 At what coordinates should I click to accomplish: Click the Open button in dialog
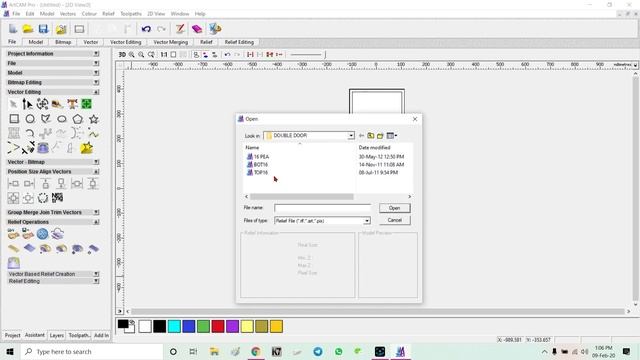pyautogui.click(x=394, y=208)
